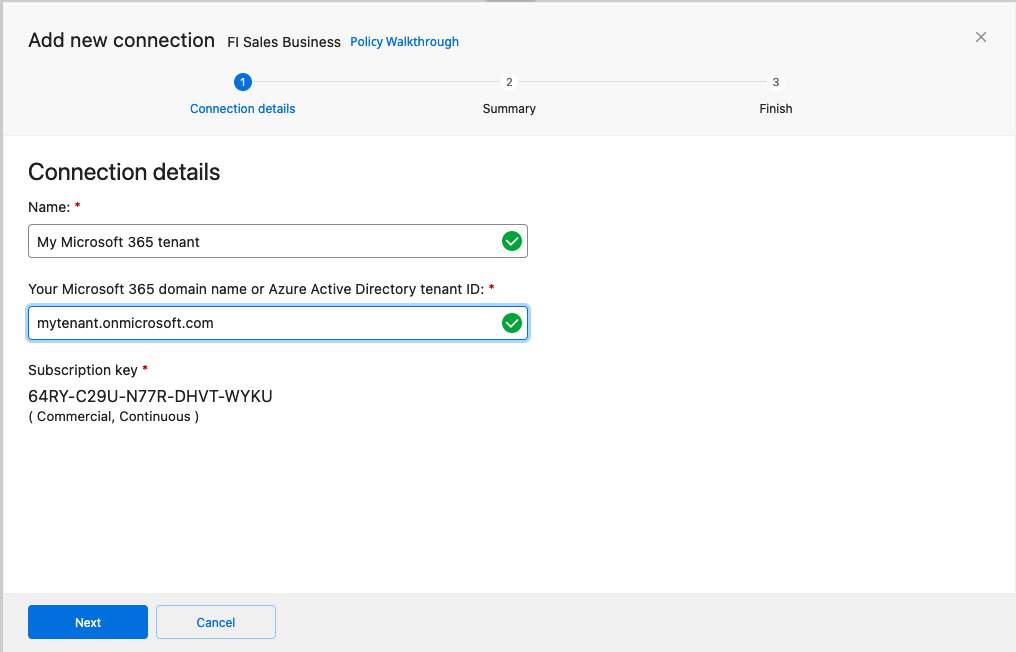Select the Summary step label
The image size is (1016, 652).
pos(509,108)
